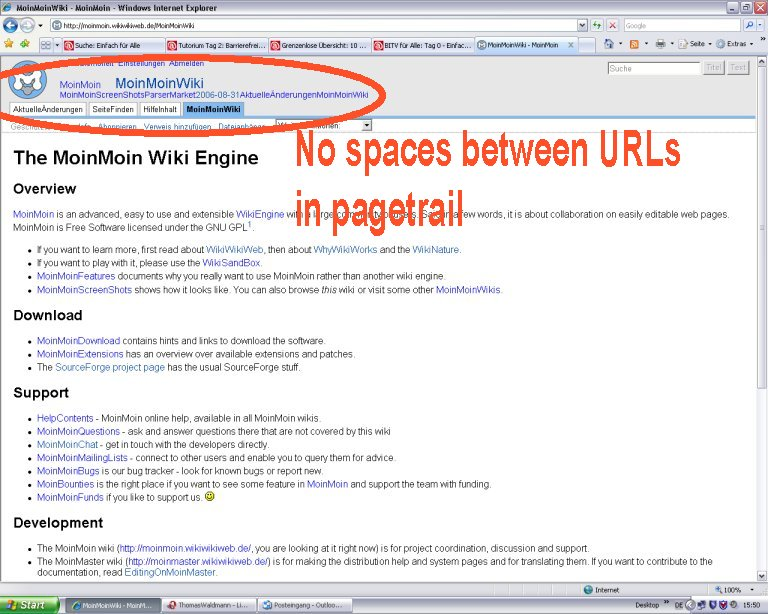Click the Text search button

(x=738, y=68)
